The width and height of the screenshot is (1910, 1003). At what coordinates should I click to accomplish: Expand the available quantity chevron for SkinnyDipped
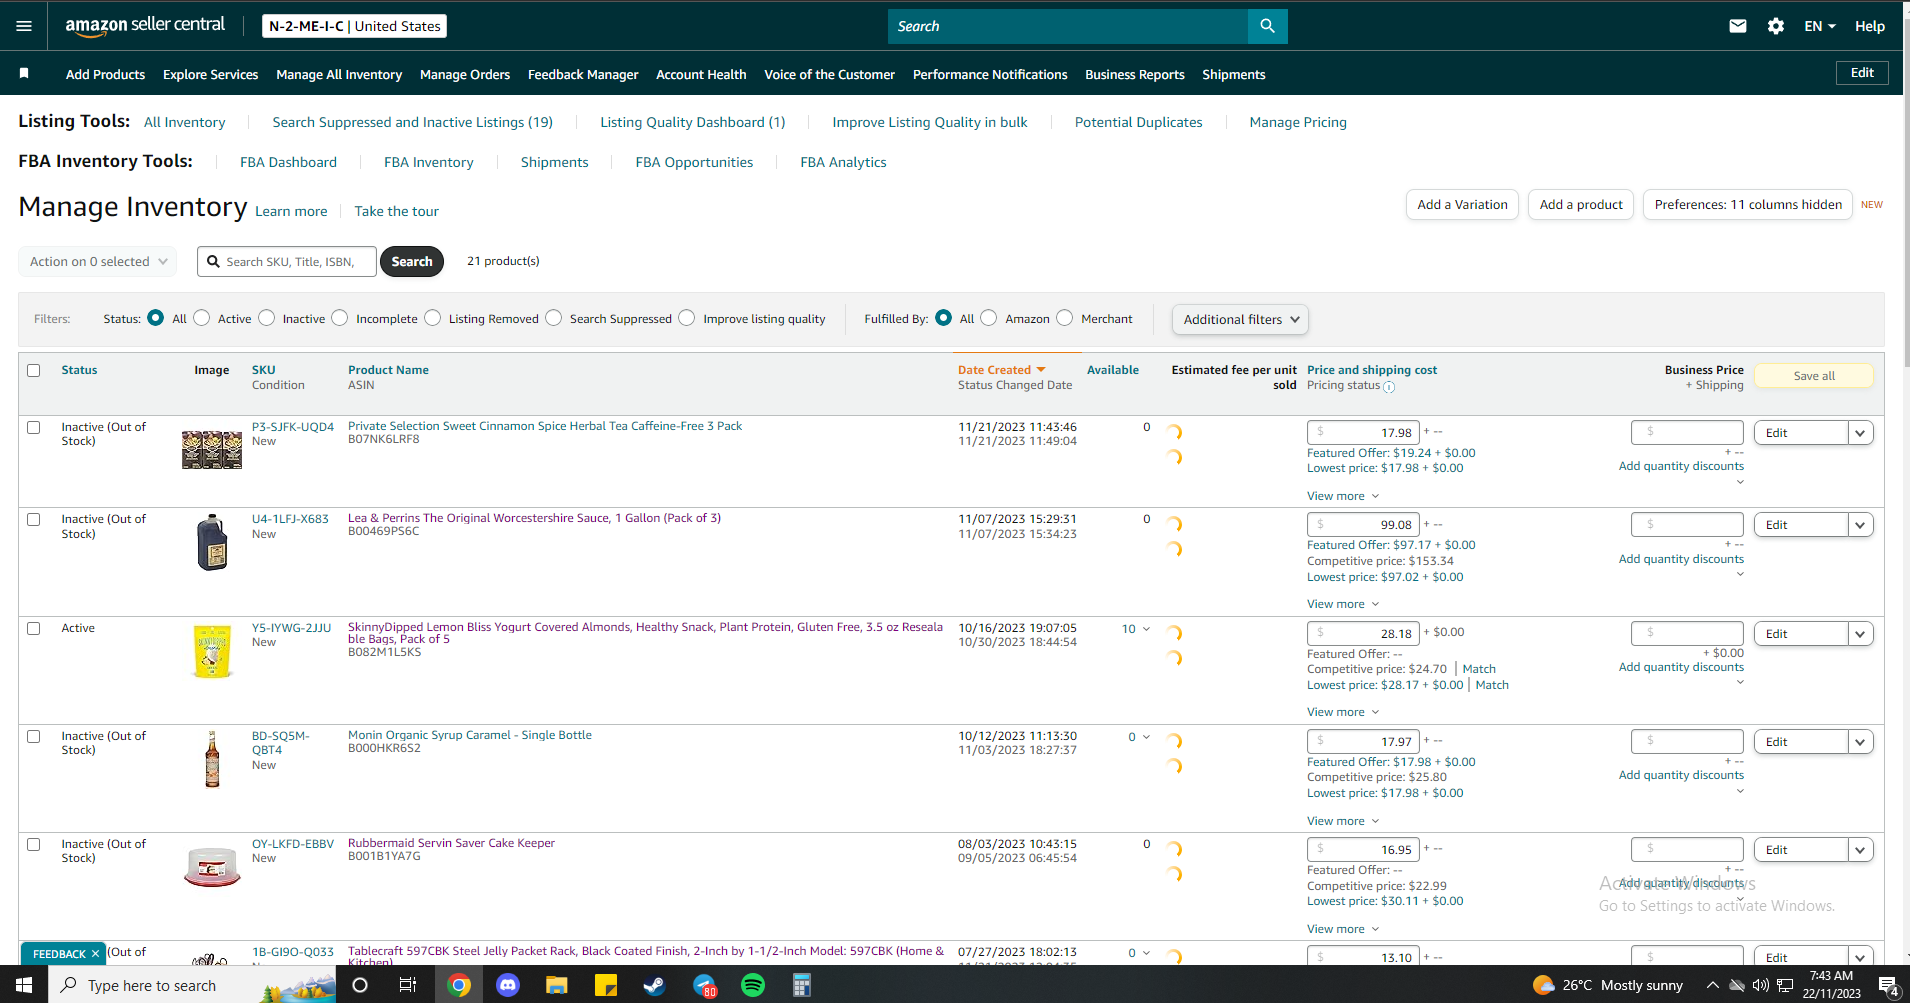click(x=1146, y=630)
